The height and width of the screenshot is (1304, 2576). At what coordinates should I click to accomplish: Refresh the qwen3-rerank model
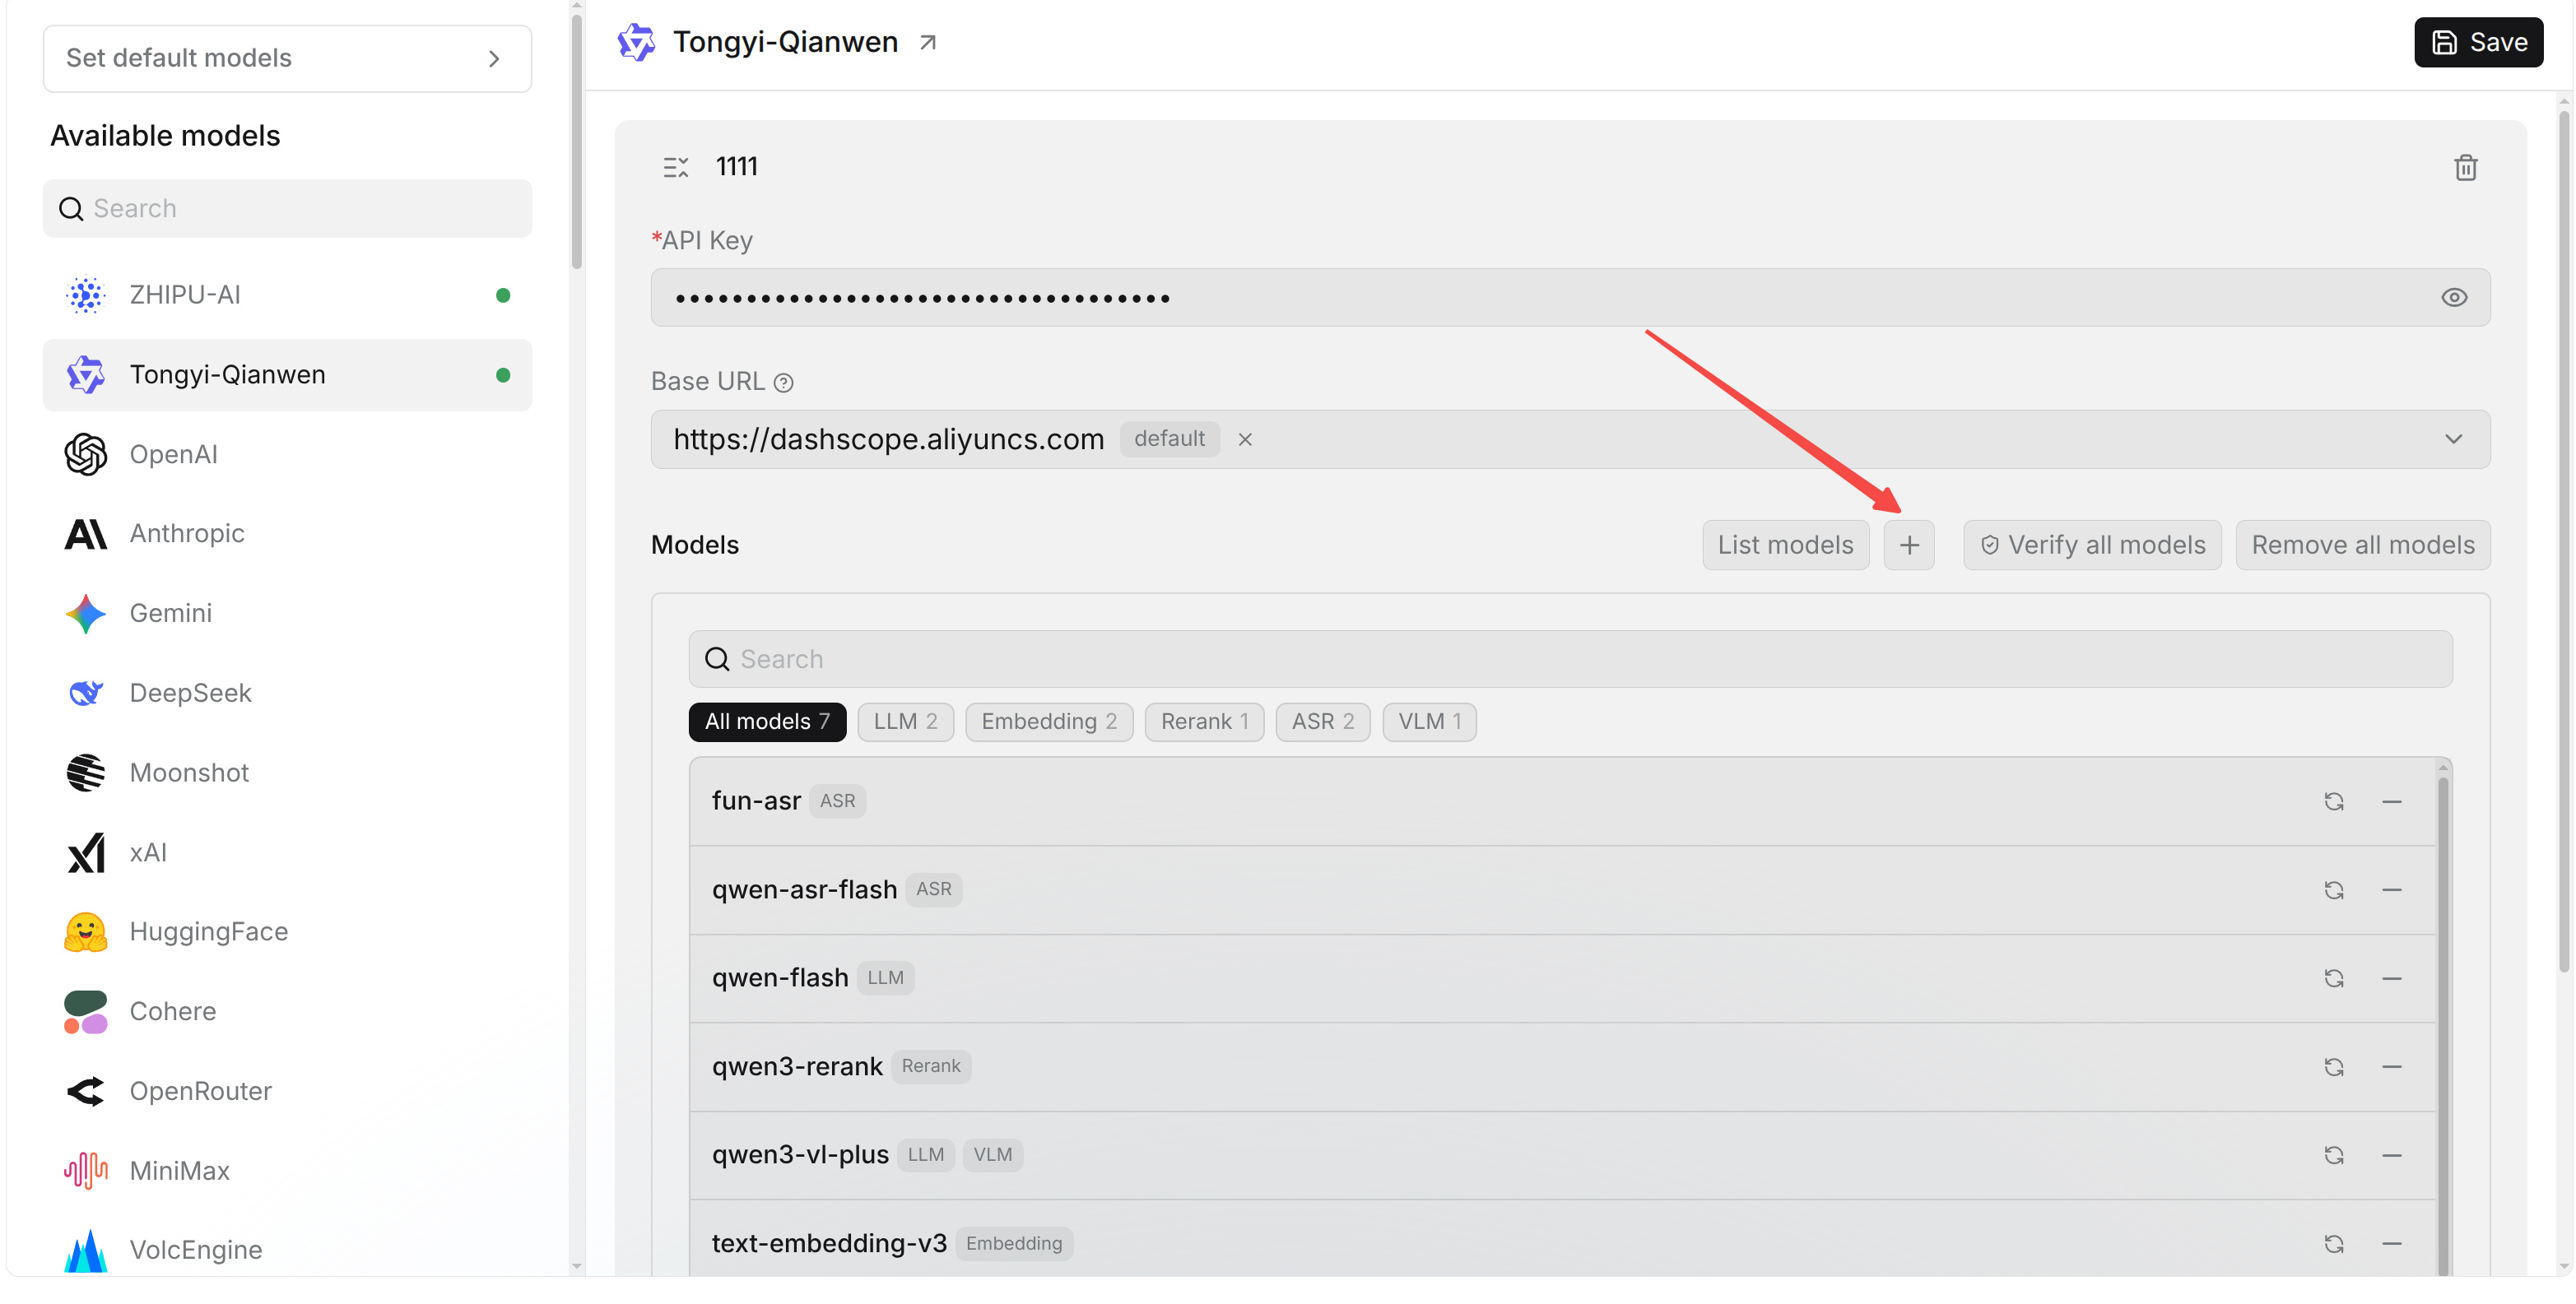click(2333, 1067)
